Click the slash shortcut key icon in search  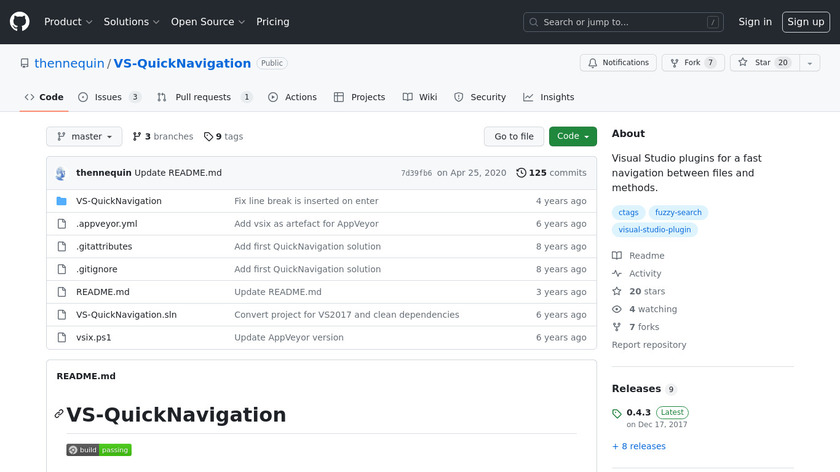712,22
